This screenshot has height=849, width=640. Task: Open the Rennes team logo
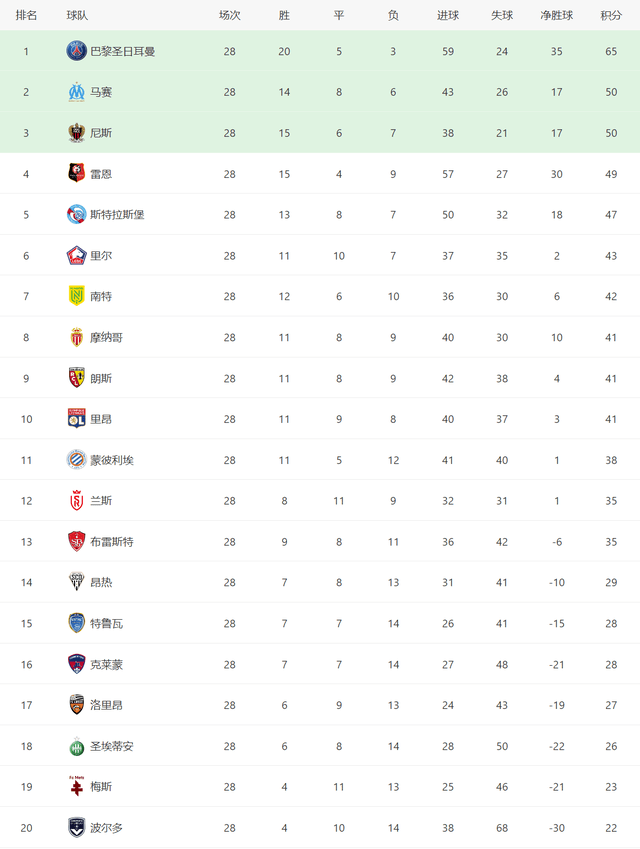pyautogui.click(x=76, y=174)
